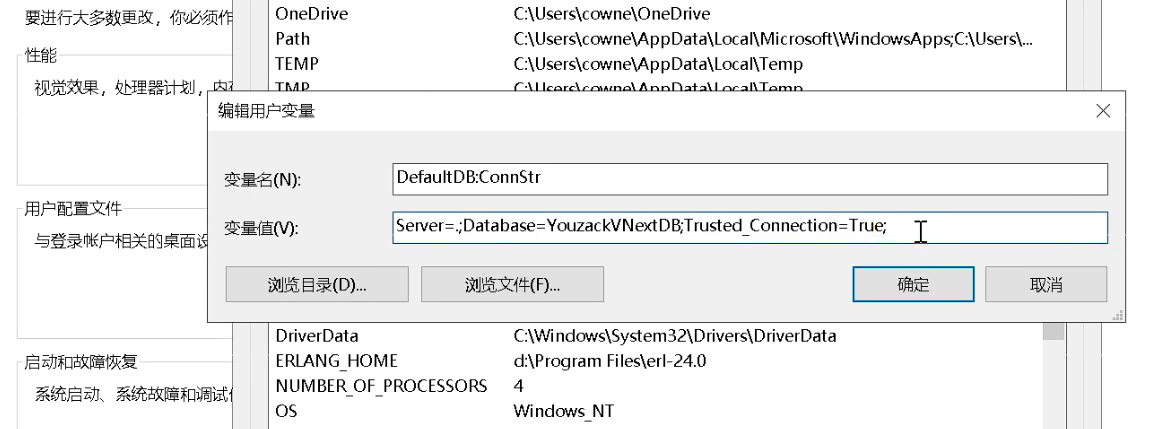This screenshot has height=429, width=1150.
Task: Click the 启动和故障恢复 section heading
Action: tap(81, 362)
